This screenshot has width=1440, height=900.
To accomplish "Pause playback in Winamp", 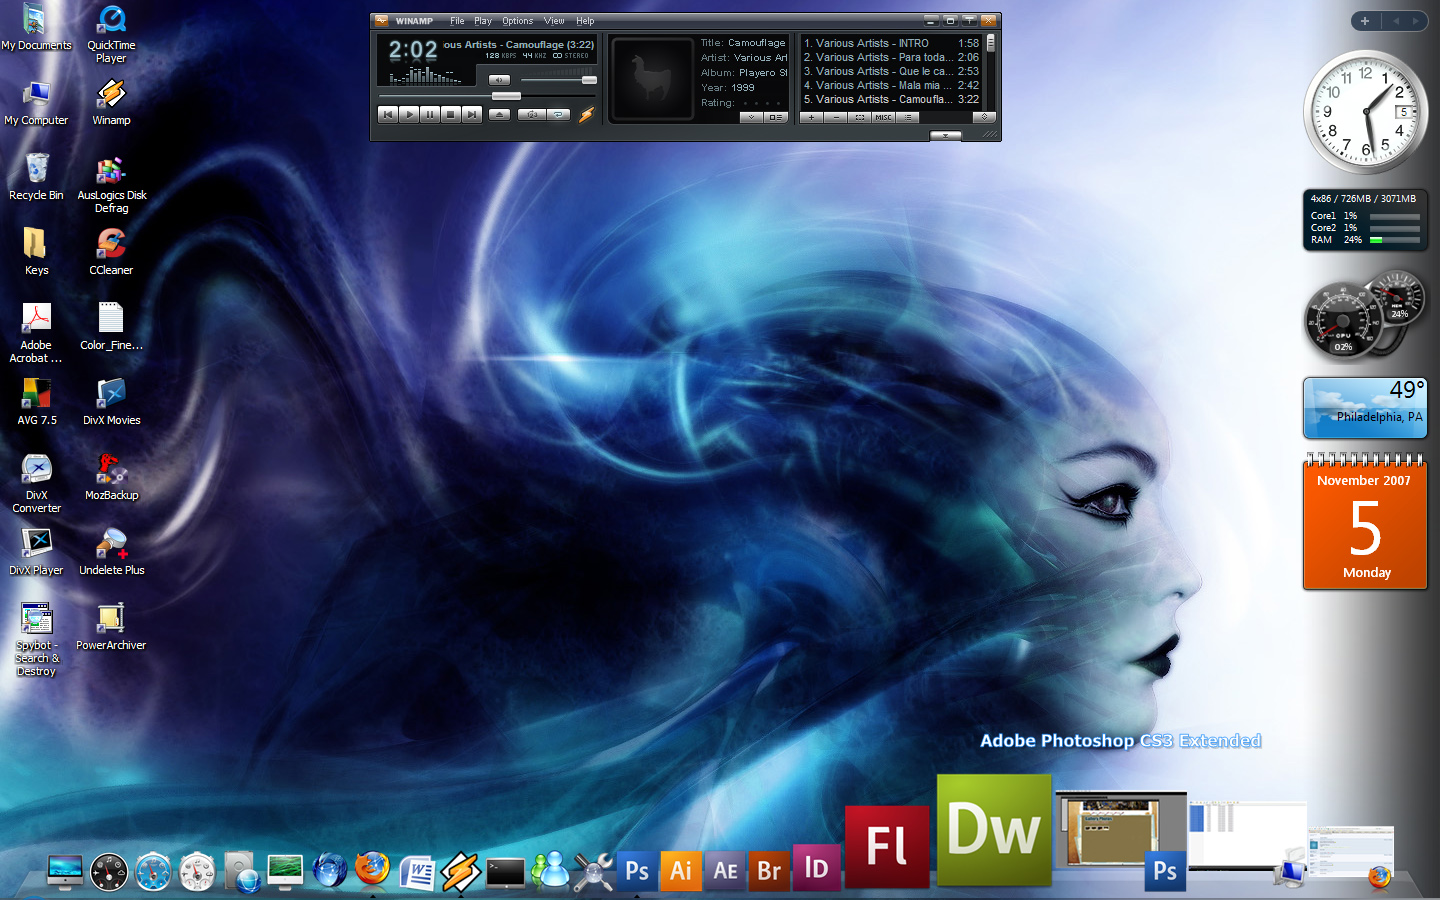I will click(430, 114).
